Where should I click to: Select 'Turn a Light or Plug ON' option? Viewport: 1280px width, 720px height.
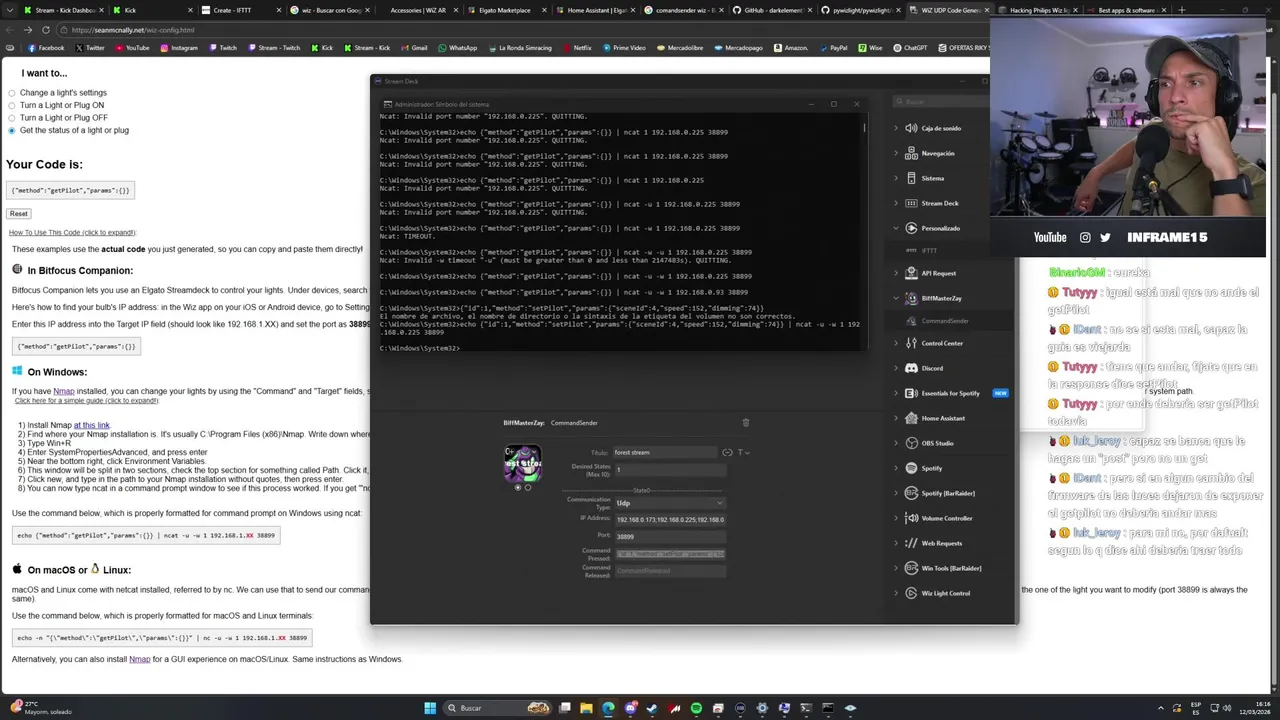(x=12, y=105)
